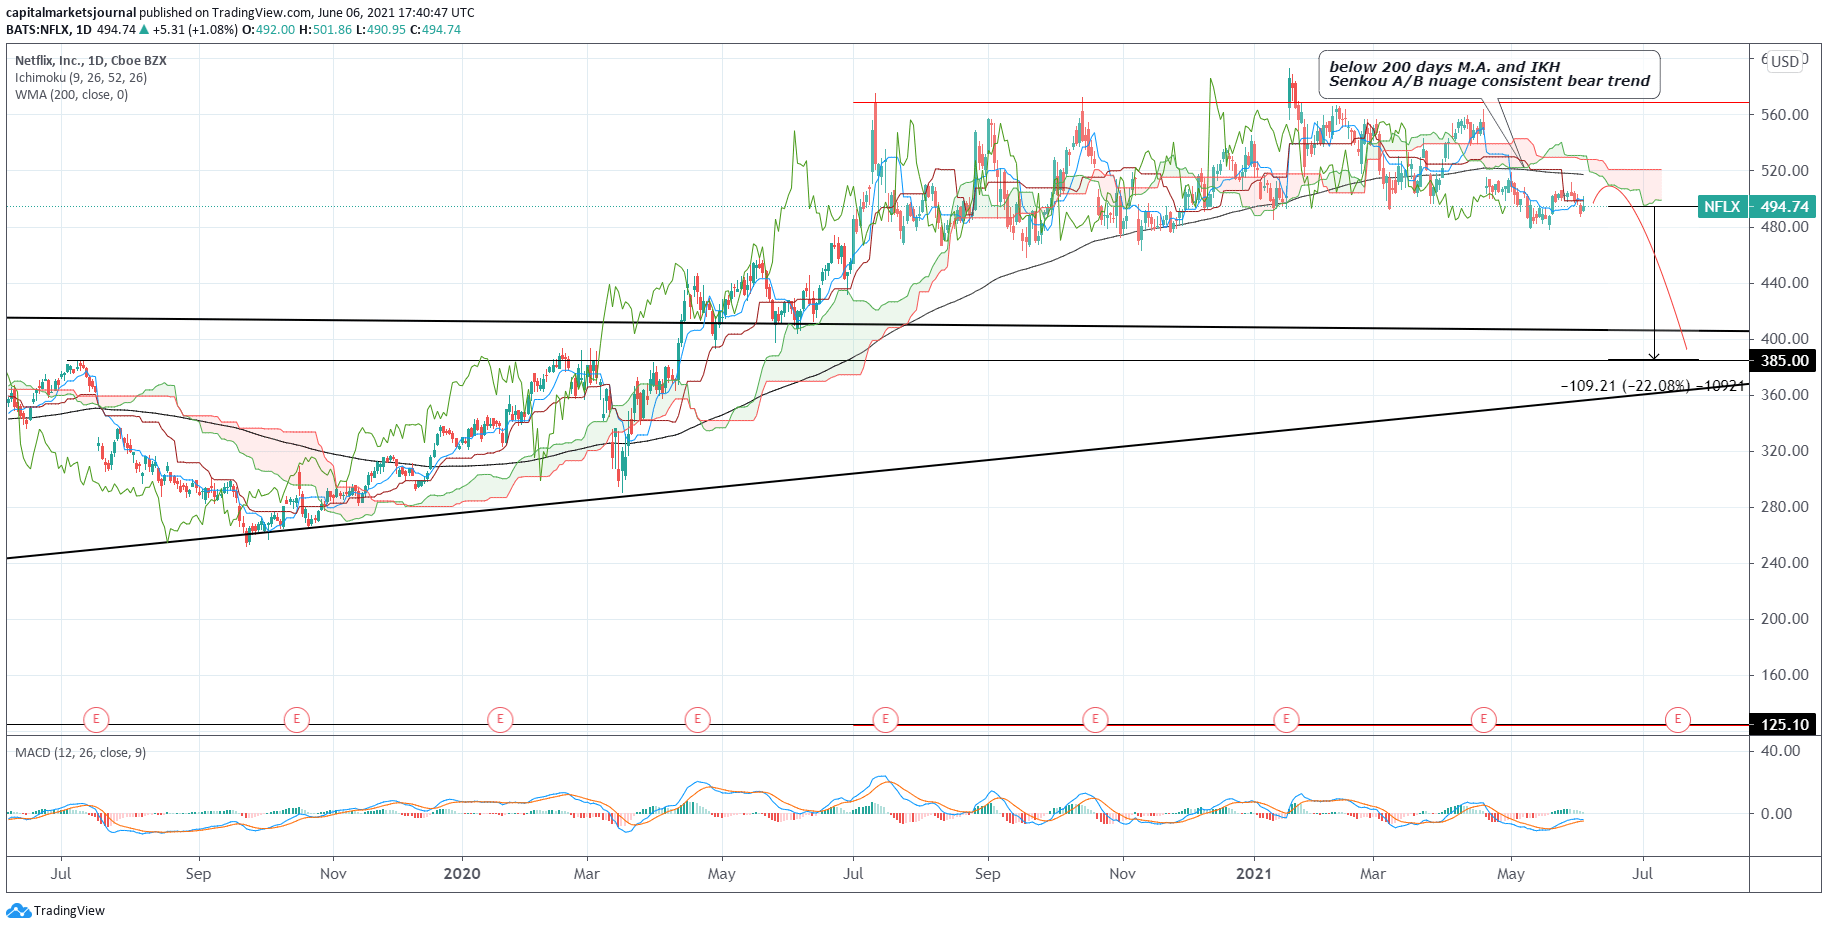Select the earnings marker before May 2020

pos(697,719)
